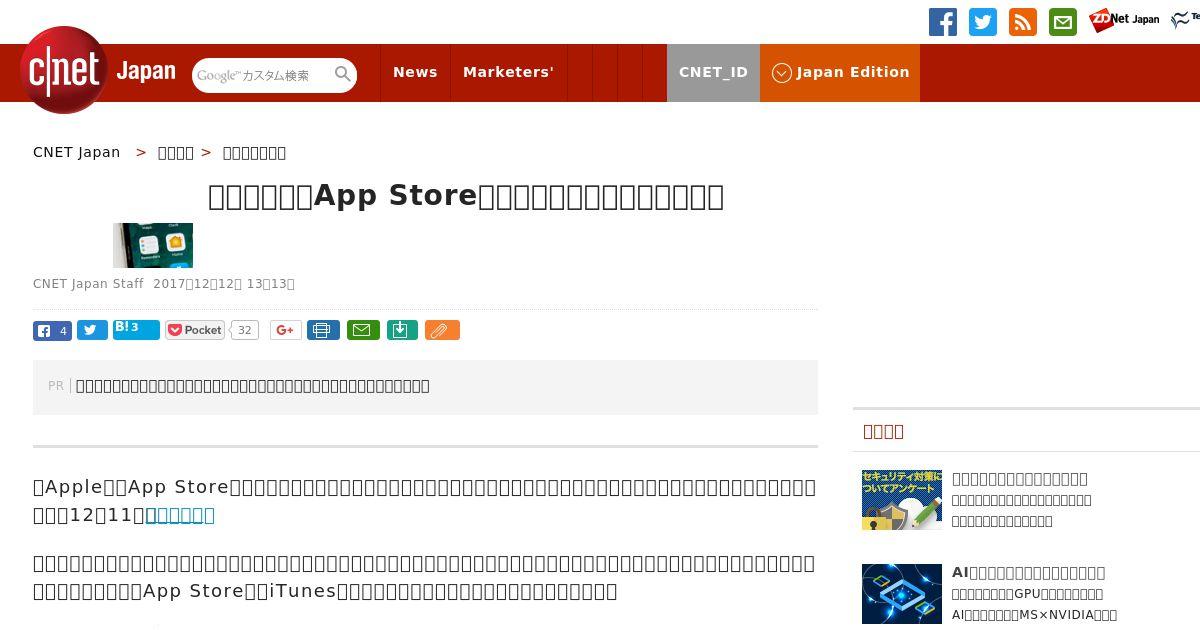Open the sidebar headline starting with AI

point(1028,573)
